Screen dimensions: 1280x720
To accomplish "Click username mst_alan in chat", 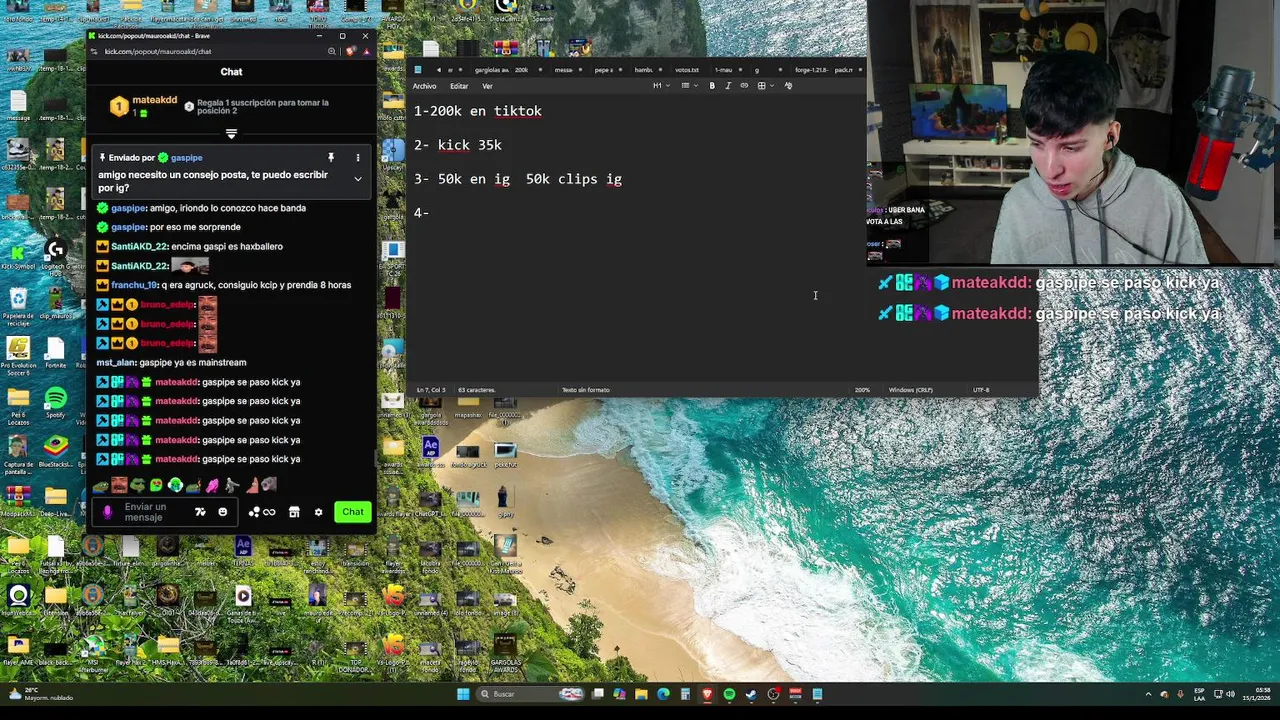I will point(115,363).
